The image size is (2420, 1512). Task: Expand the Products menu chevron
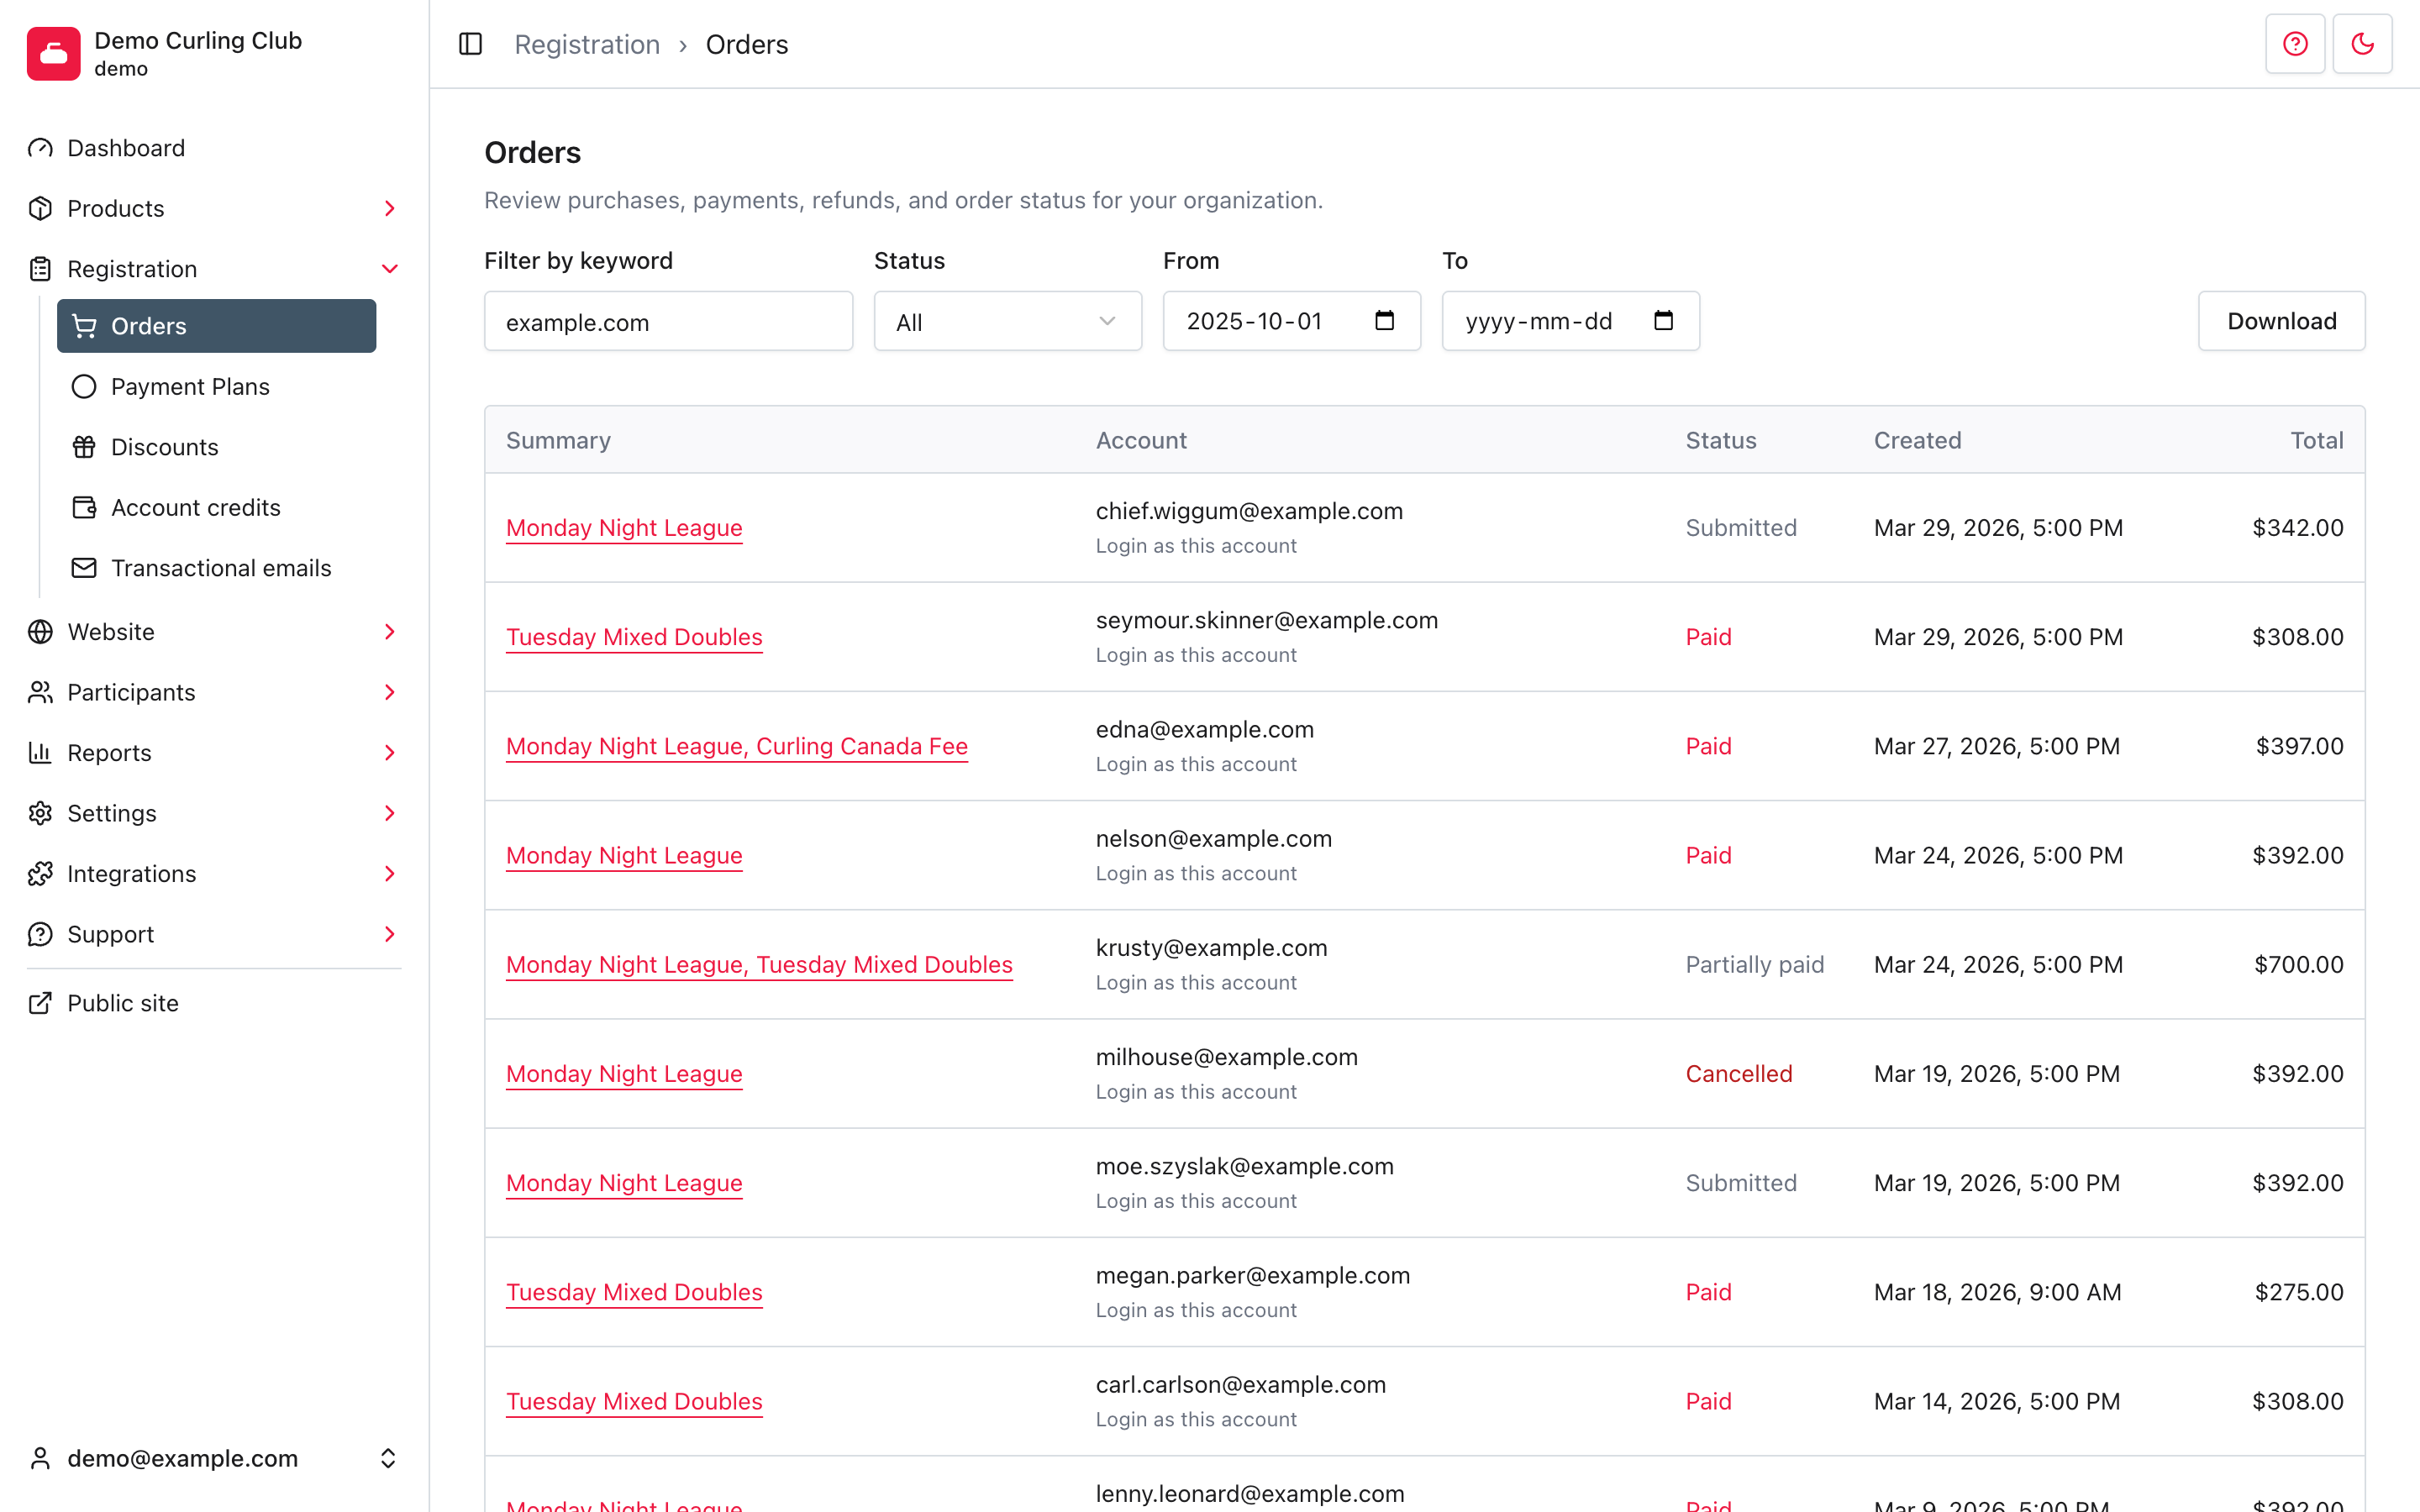click(x=390, y=208)
